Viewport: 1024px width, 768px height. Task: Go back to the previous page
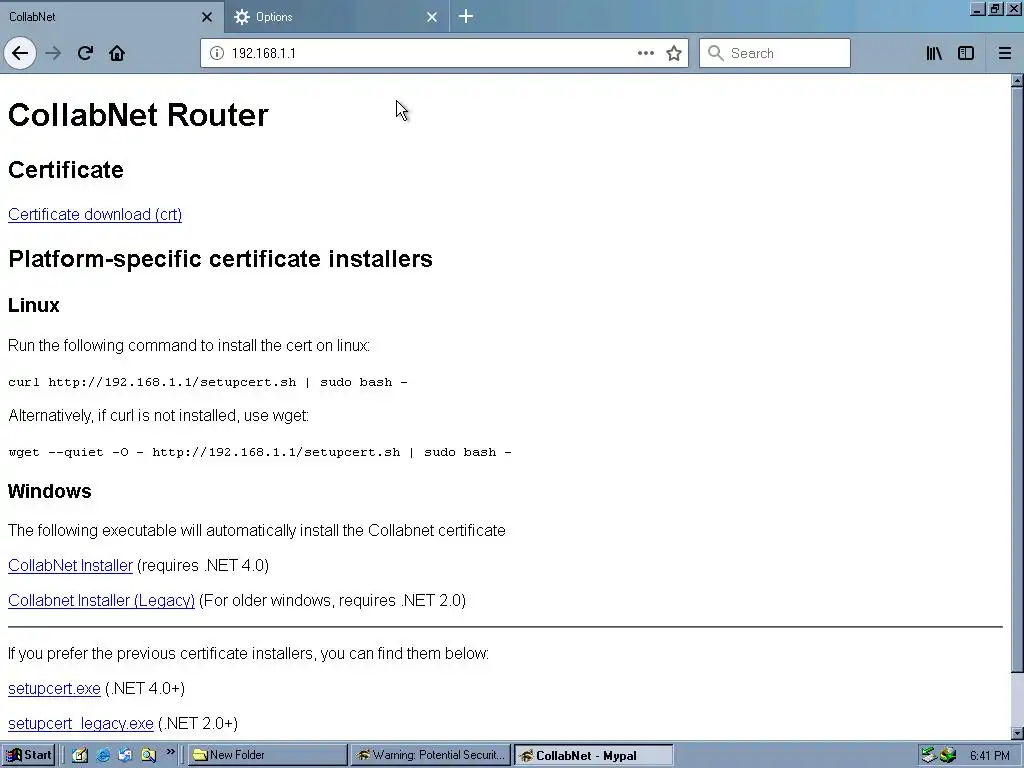click(x=20, y=53)
